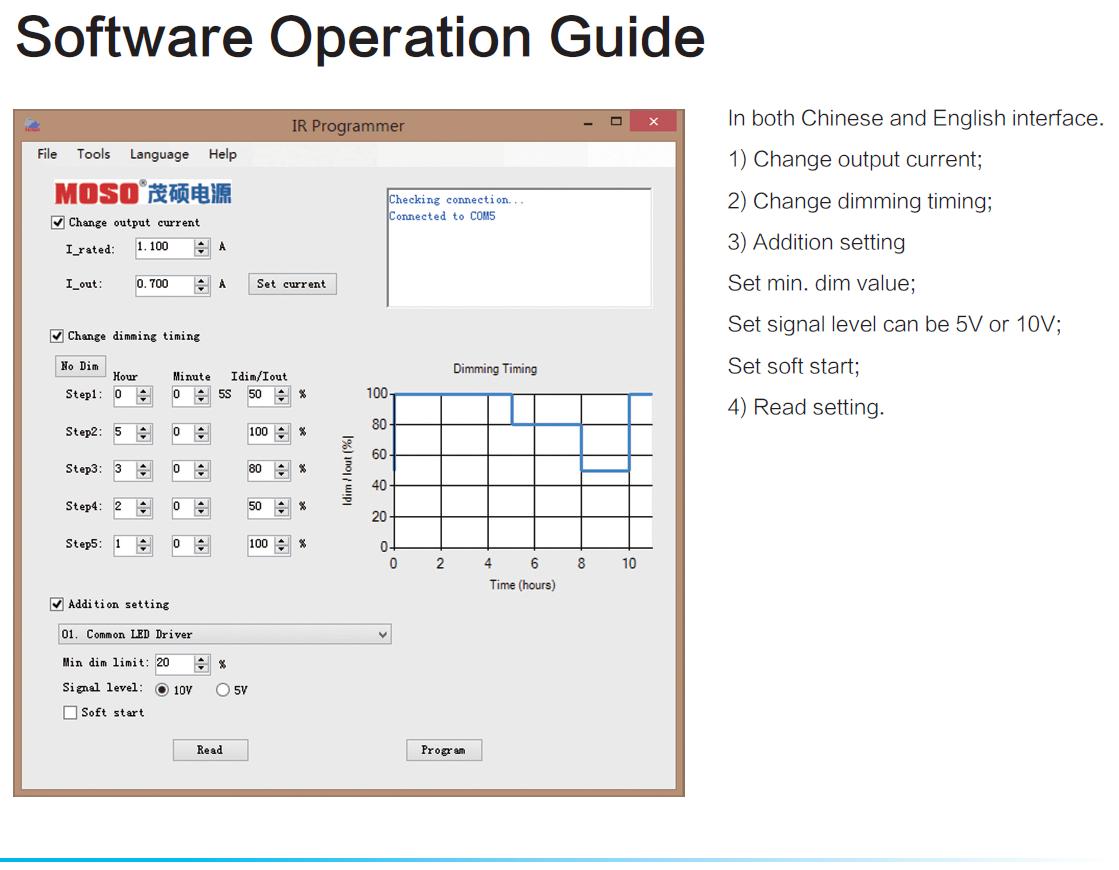Click the '5S' label beside Step1
The width and height of the screenshot is (1119, 870).
tap(225, 395)
